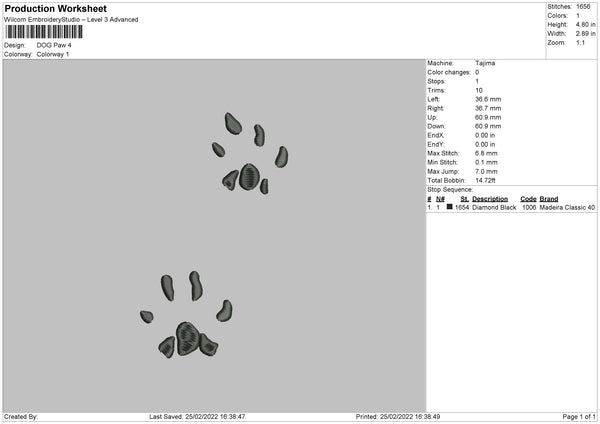
Task: Click the Stitches count 1656
Action: (583, 7)
